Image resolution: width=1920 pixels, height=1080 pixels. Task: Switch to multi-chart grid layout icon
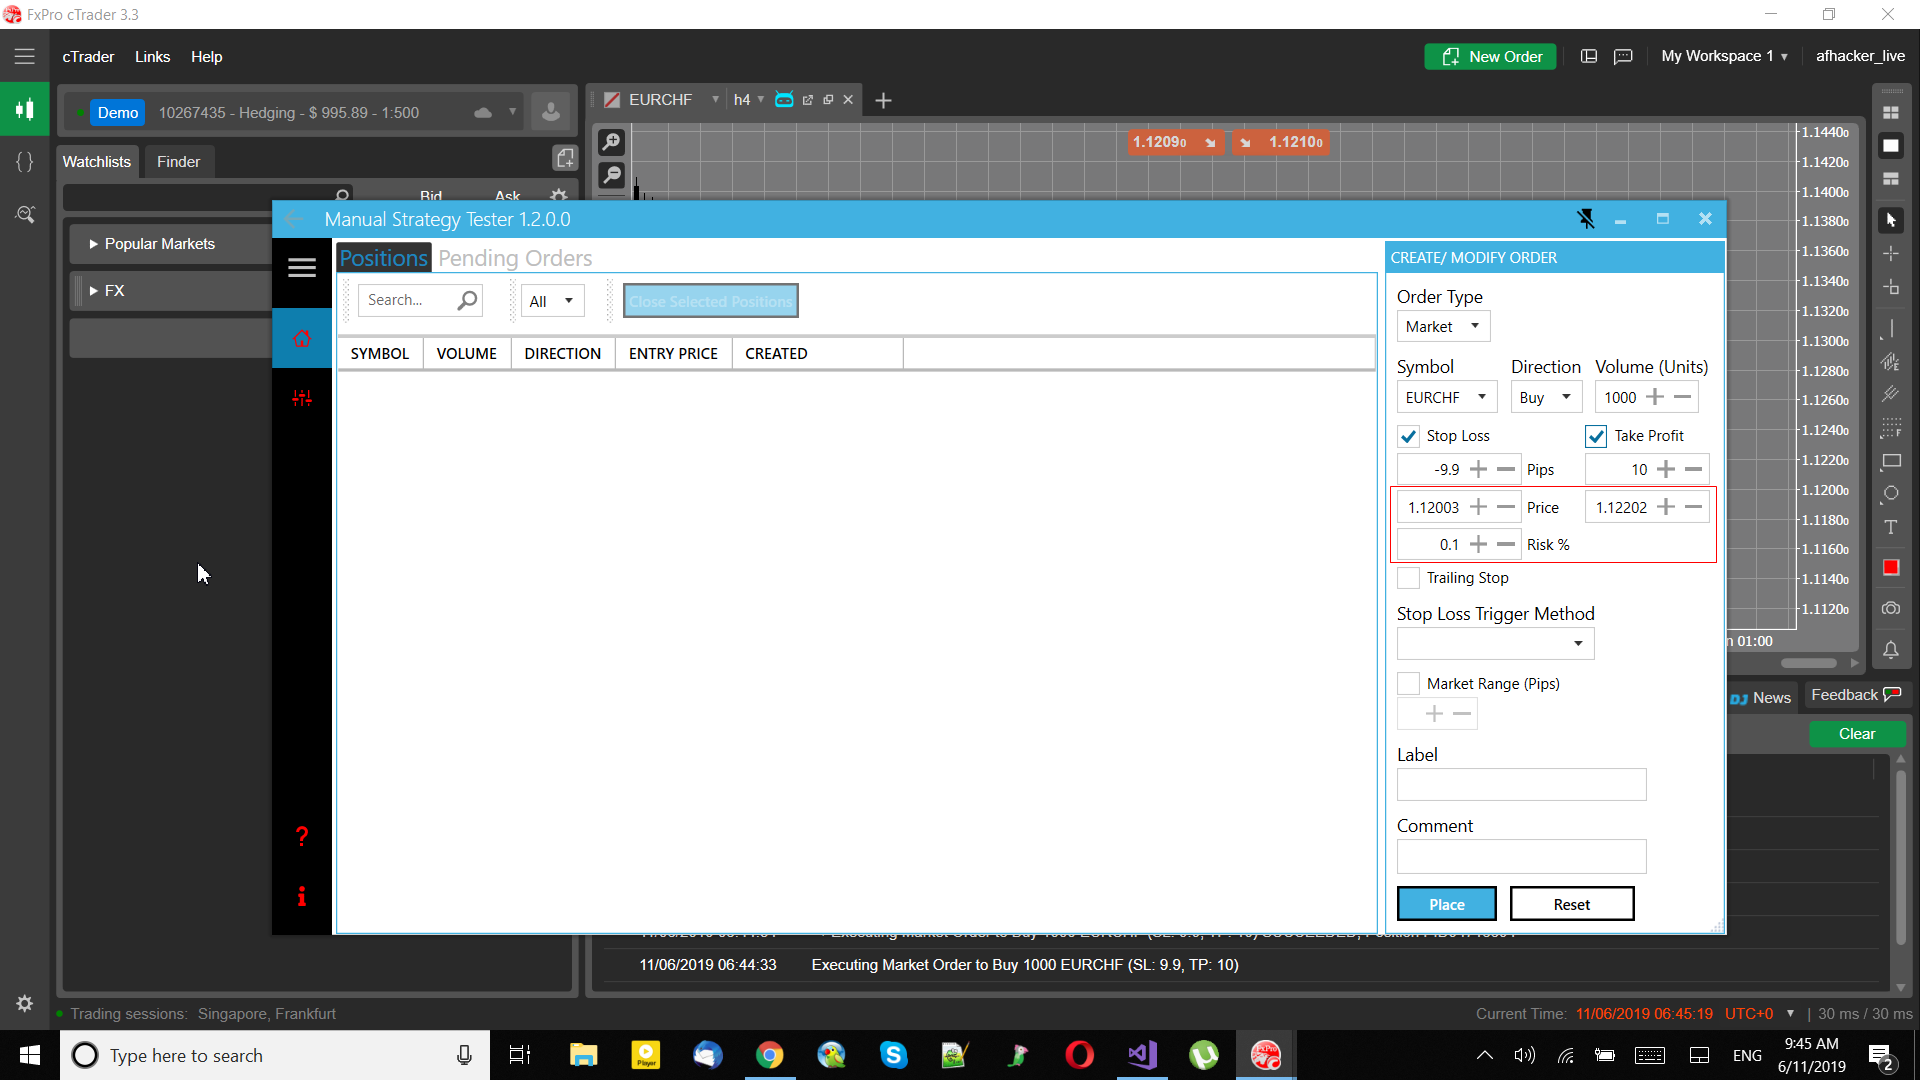point(1891,113)
